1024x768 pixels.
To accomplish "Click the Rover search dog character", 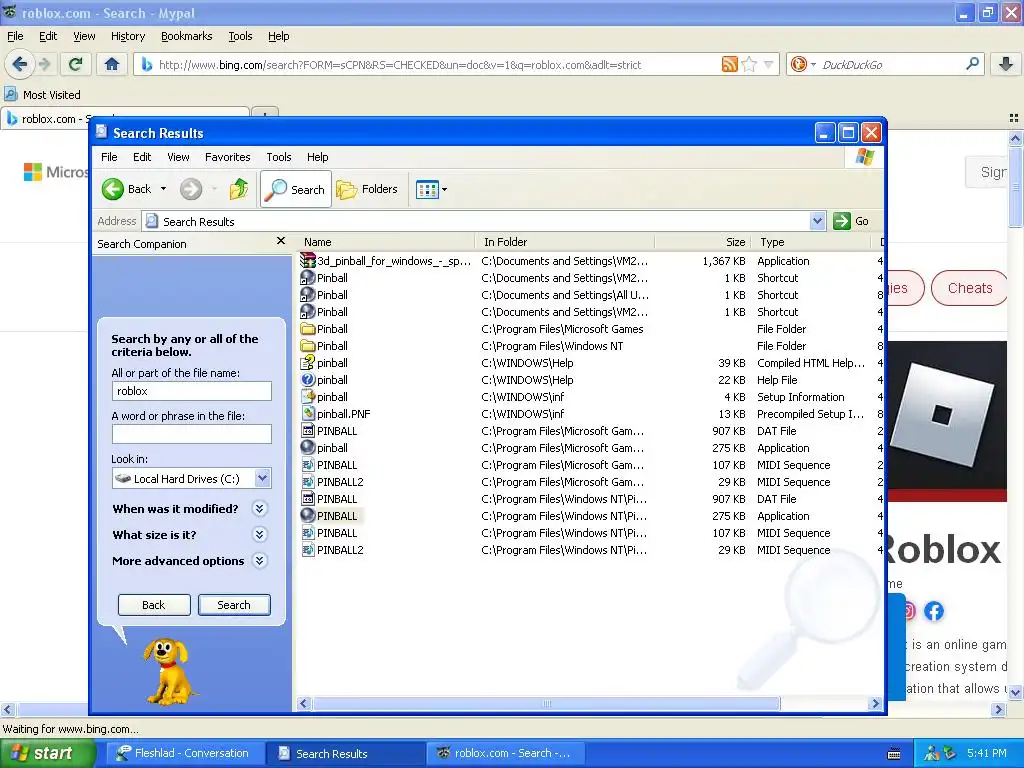I will [168, 671].
